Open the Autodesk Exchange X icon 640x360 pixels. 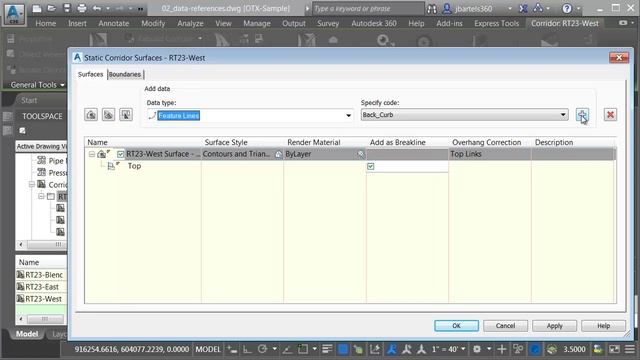[x=523, y=8]
